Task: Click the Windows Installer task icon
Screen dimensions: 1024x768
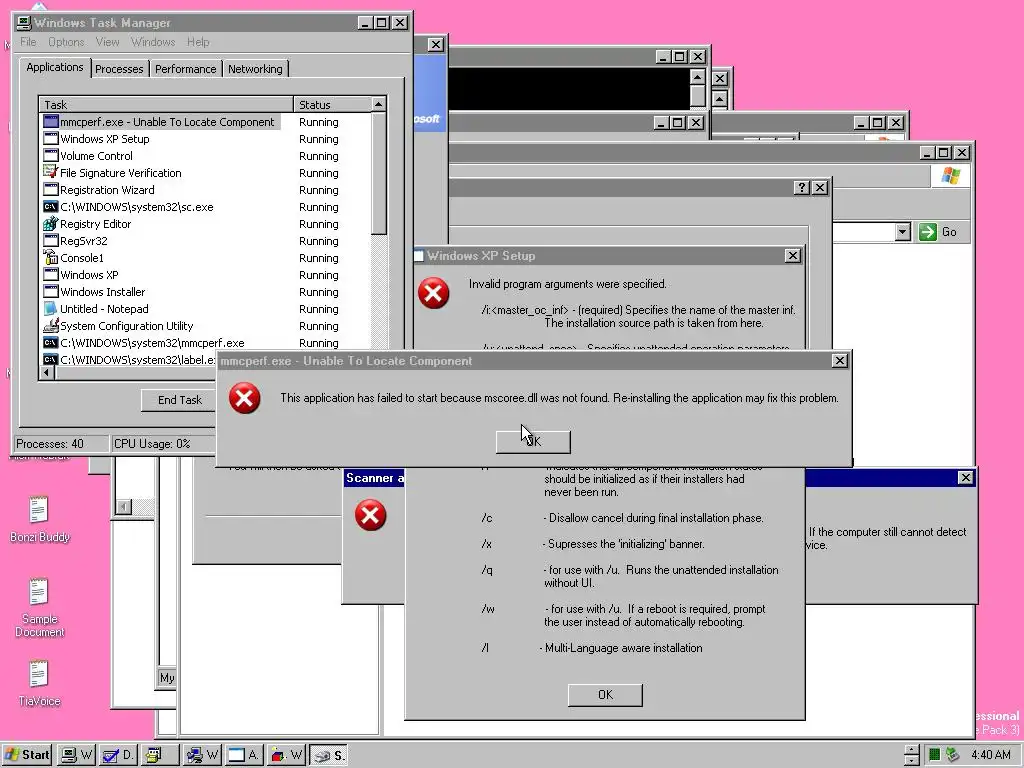Action: pos(50,292)
